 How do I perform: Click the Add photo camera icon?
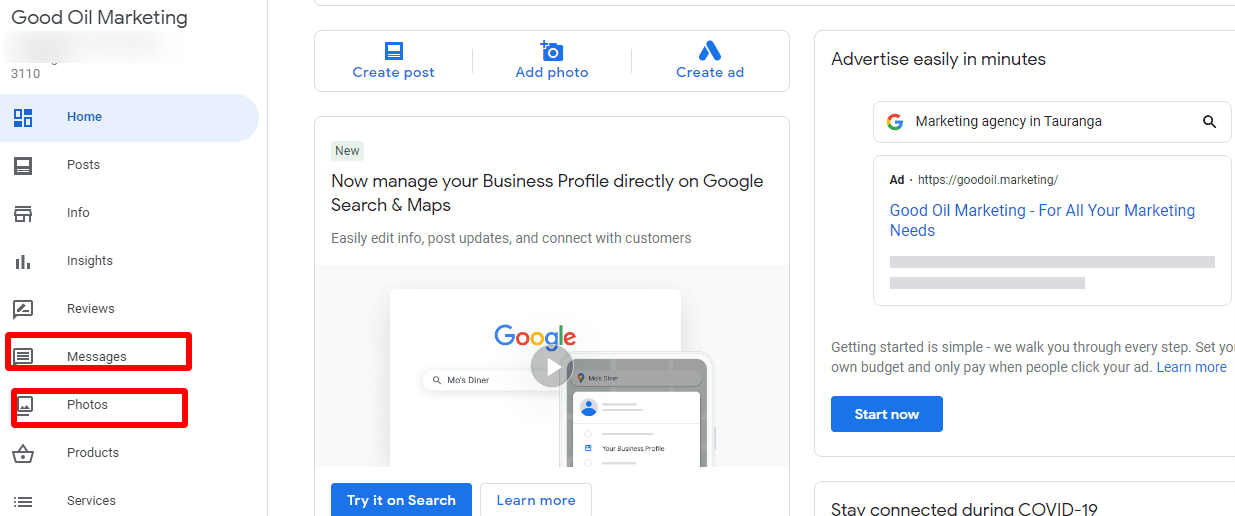click(551, 51)
